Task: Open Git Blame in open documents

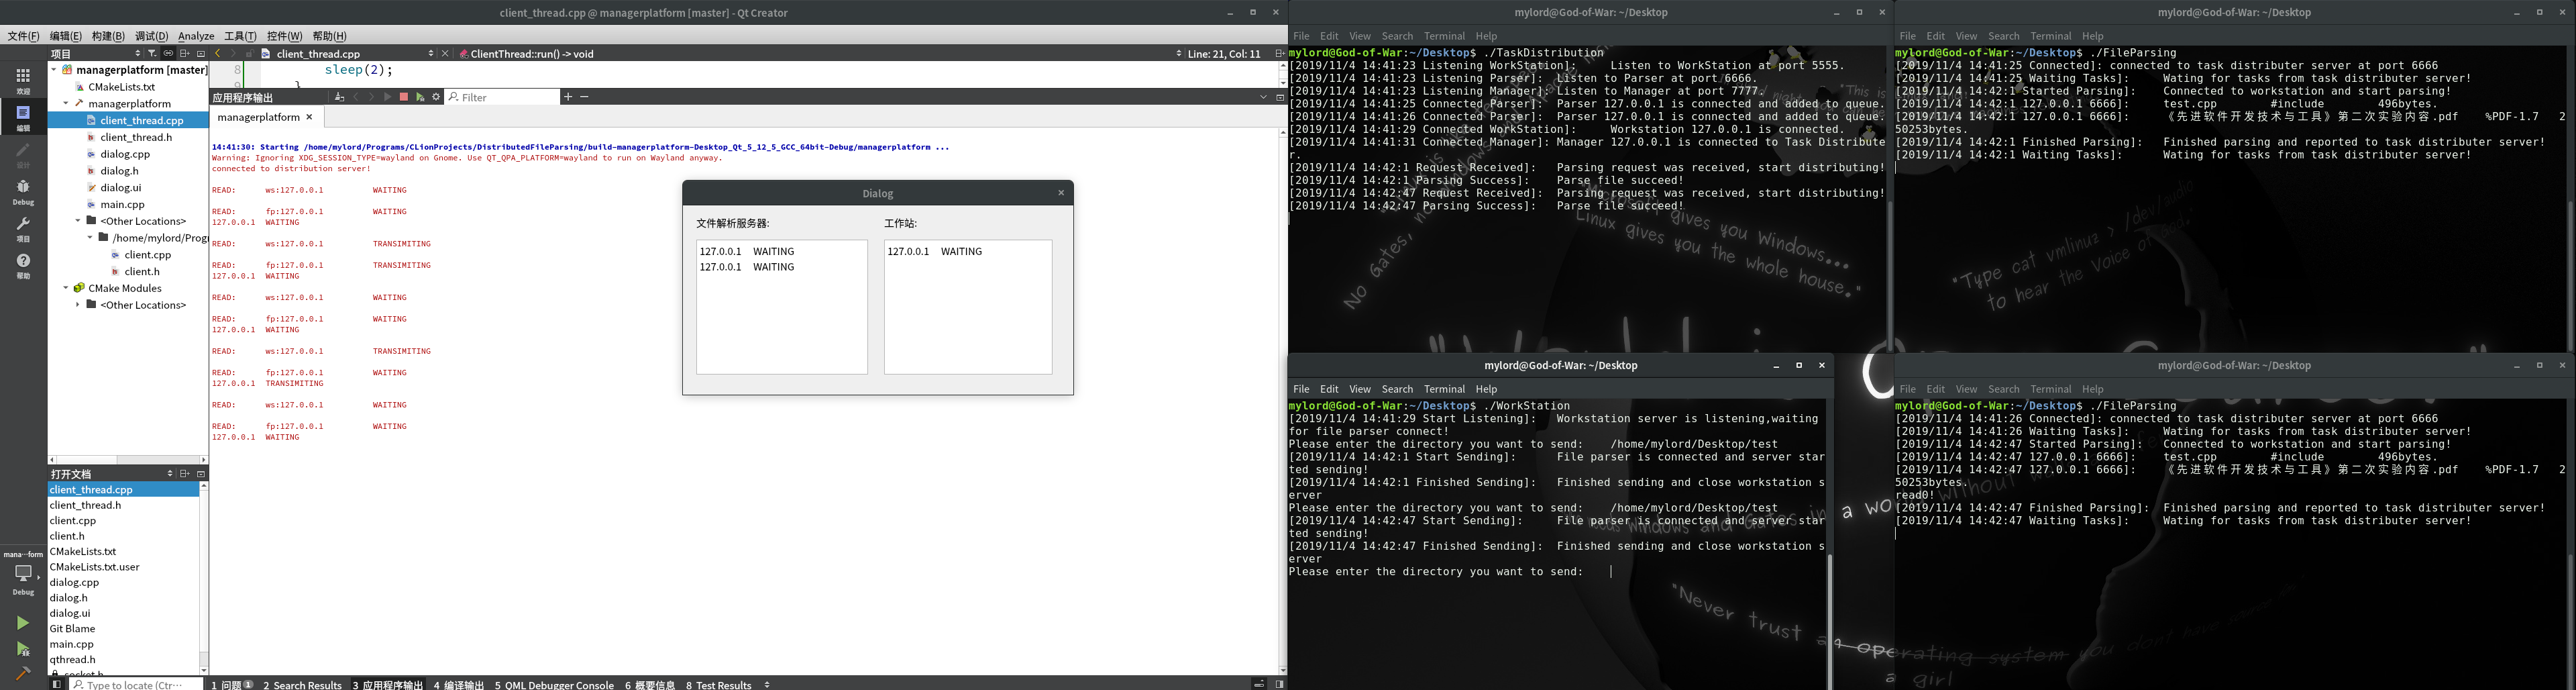Action: click(x=73, y=628)
